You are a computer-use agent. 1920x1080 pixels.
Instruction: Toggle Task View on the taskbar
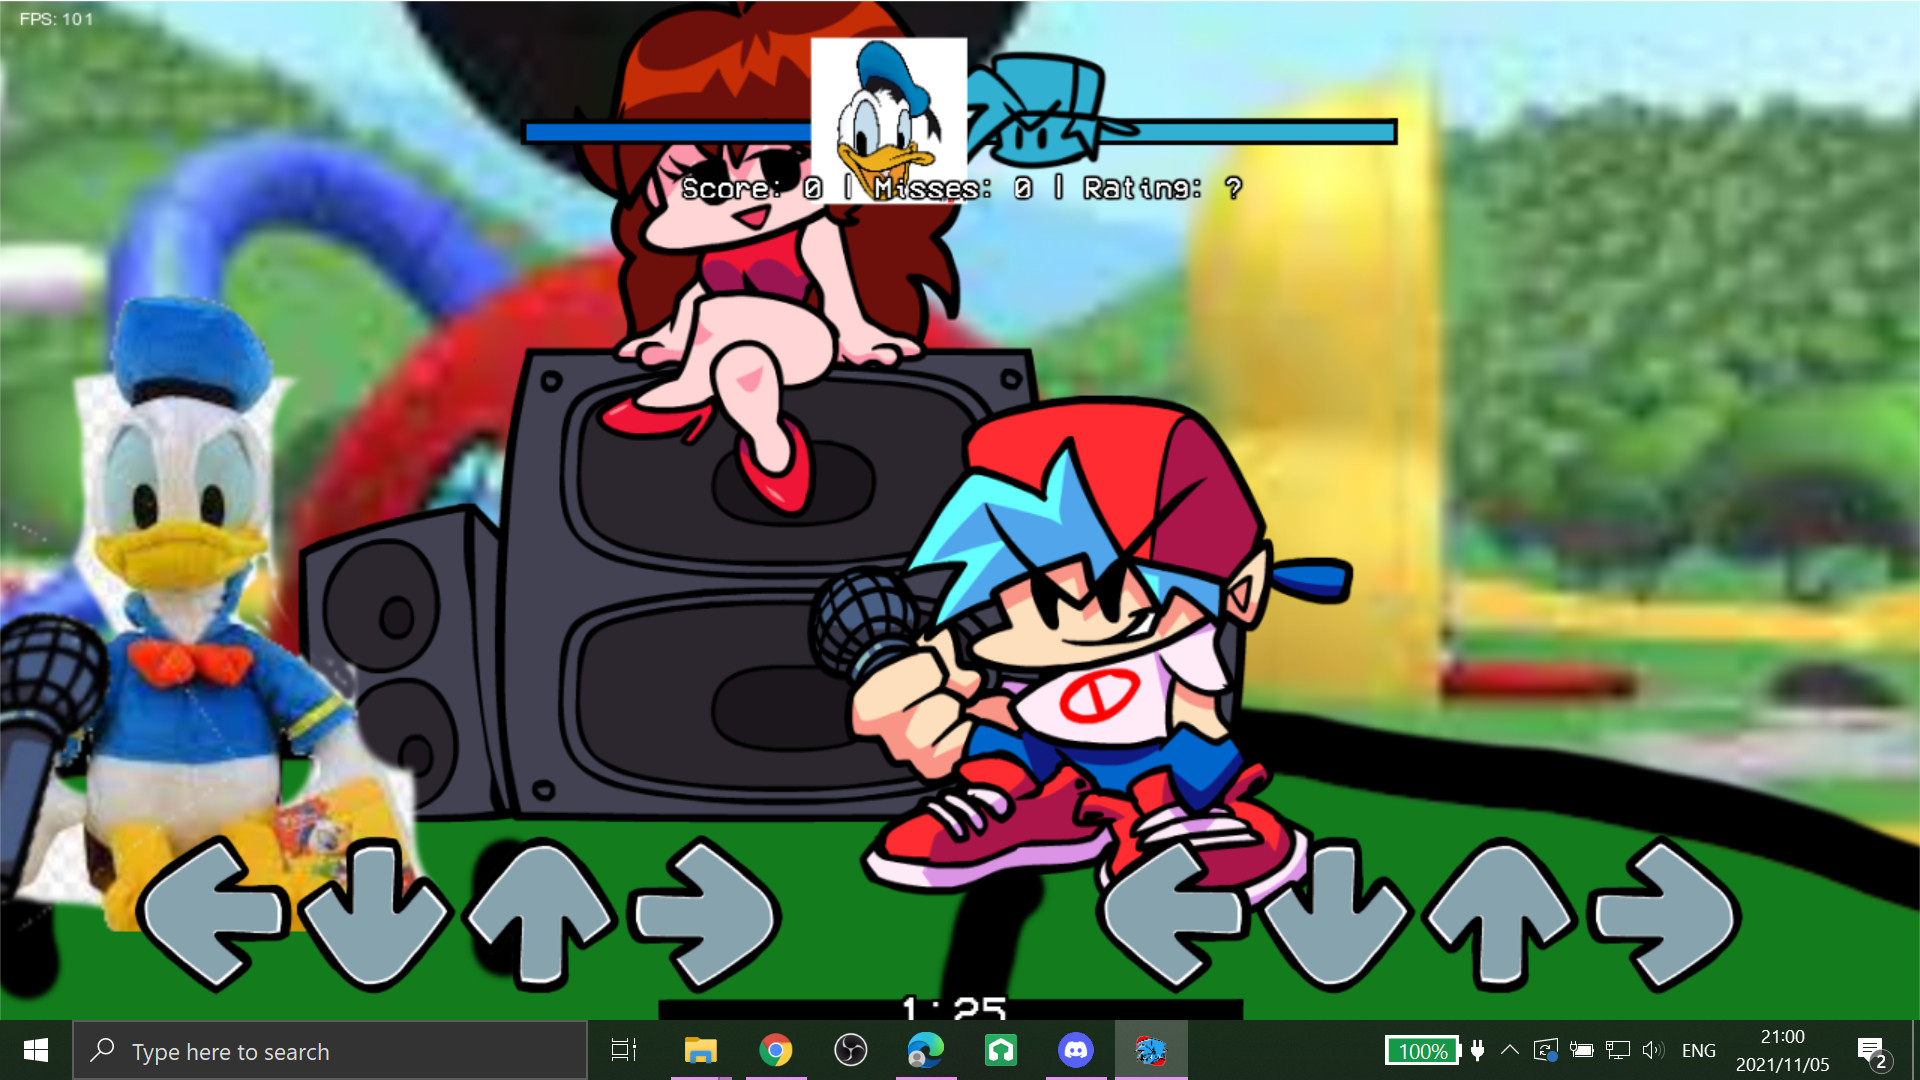point(622,1050)
